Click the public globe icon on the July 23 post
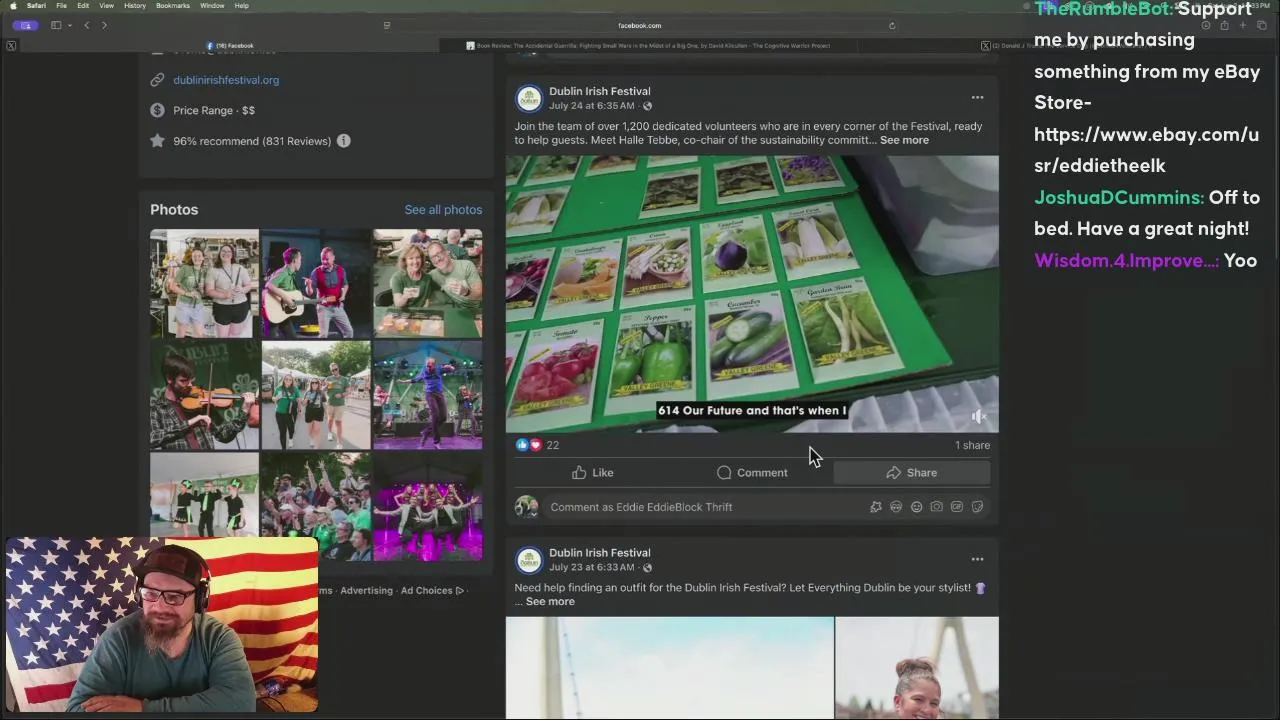 pos(647,567)
